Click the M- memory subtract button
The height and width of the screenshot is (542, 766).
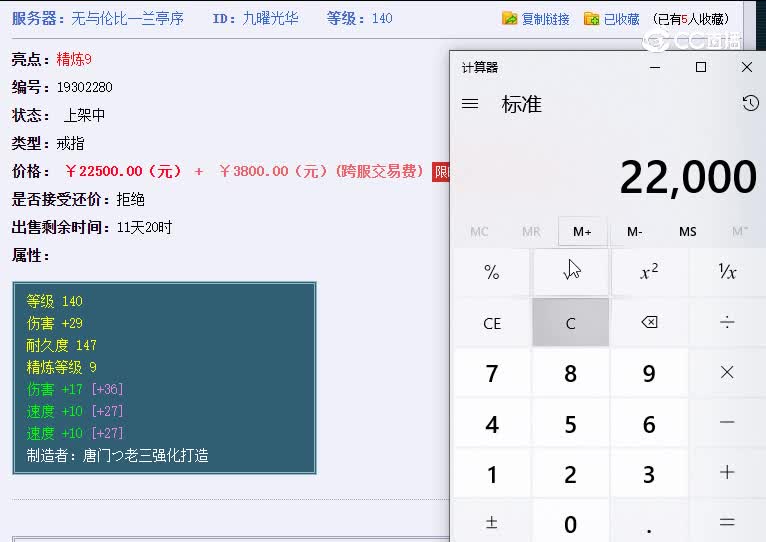click(635, 232)
